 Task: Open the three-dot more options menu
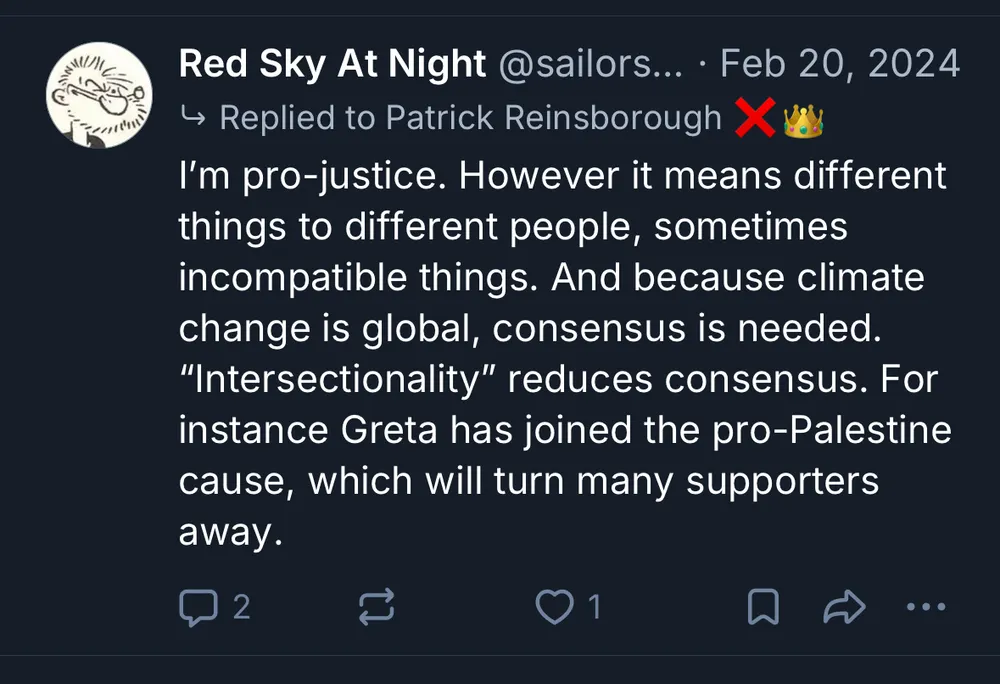[x=924, y=606]
